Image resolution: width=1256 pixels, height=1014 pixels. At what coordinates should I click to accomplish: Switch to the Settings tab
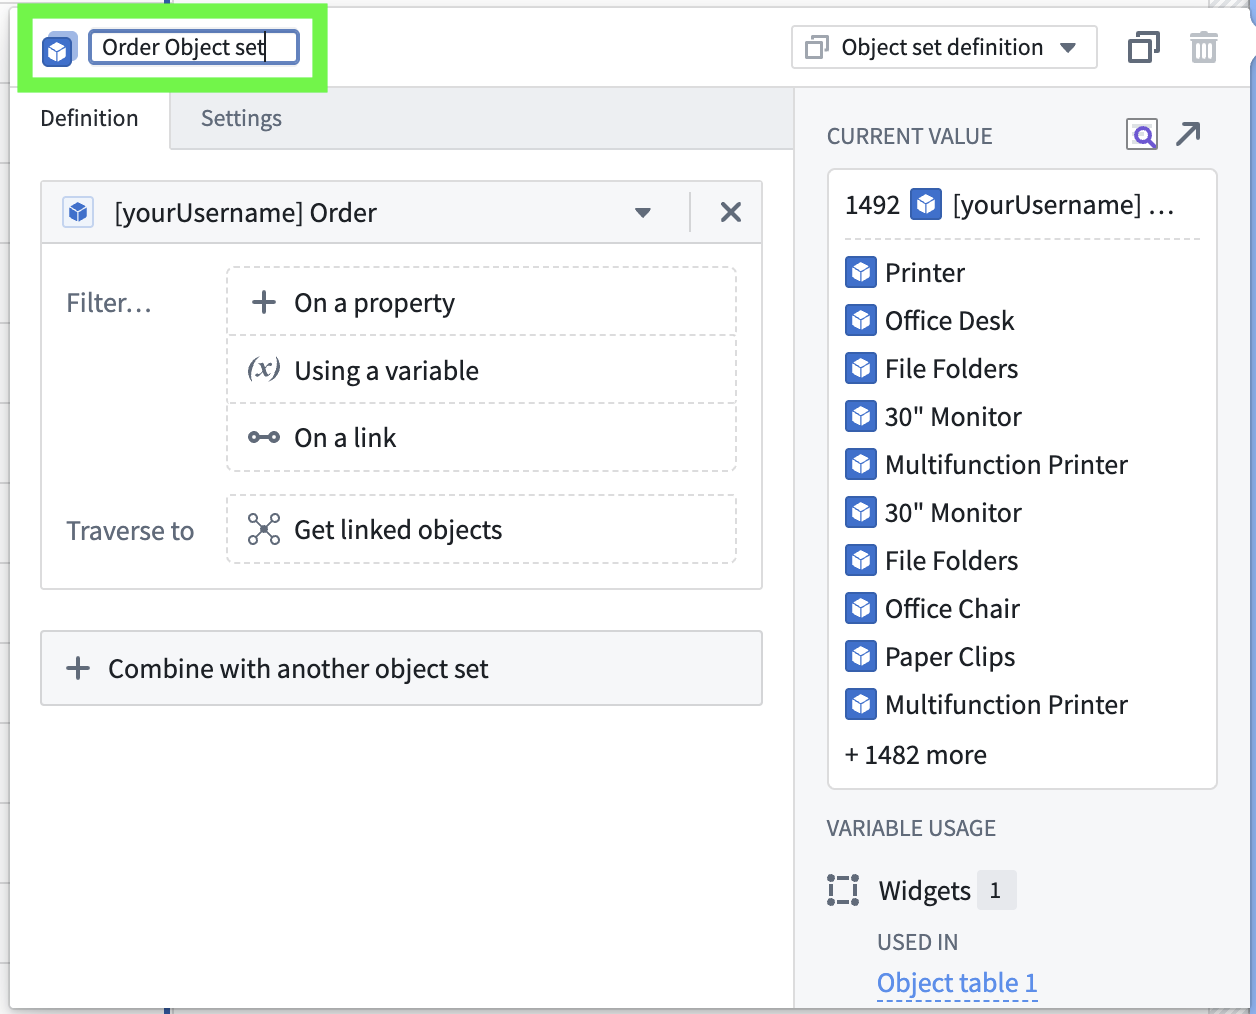point(240,118)
